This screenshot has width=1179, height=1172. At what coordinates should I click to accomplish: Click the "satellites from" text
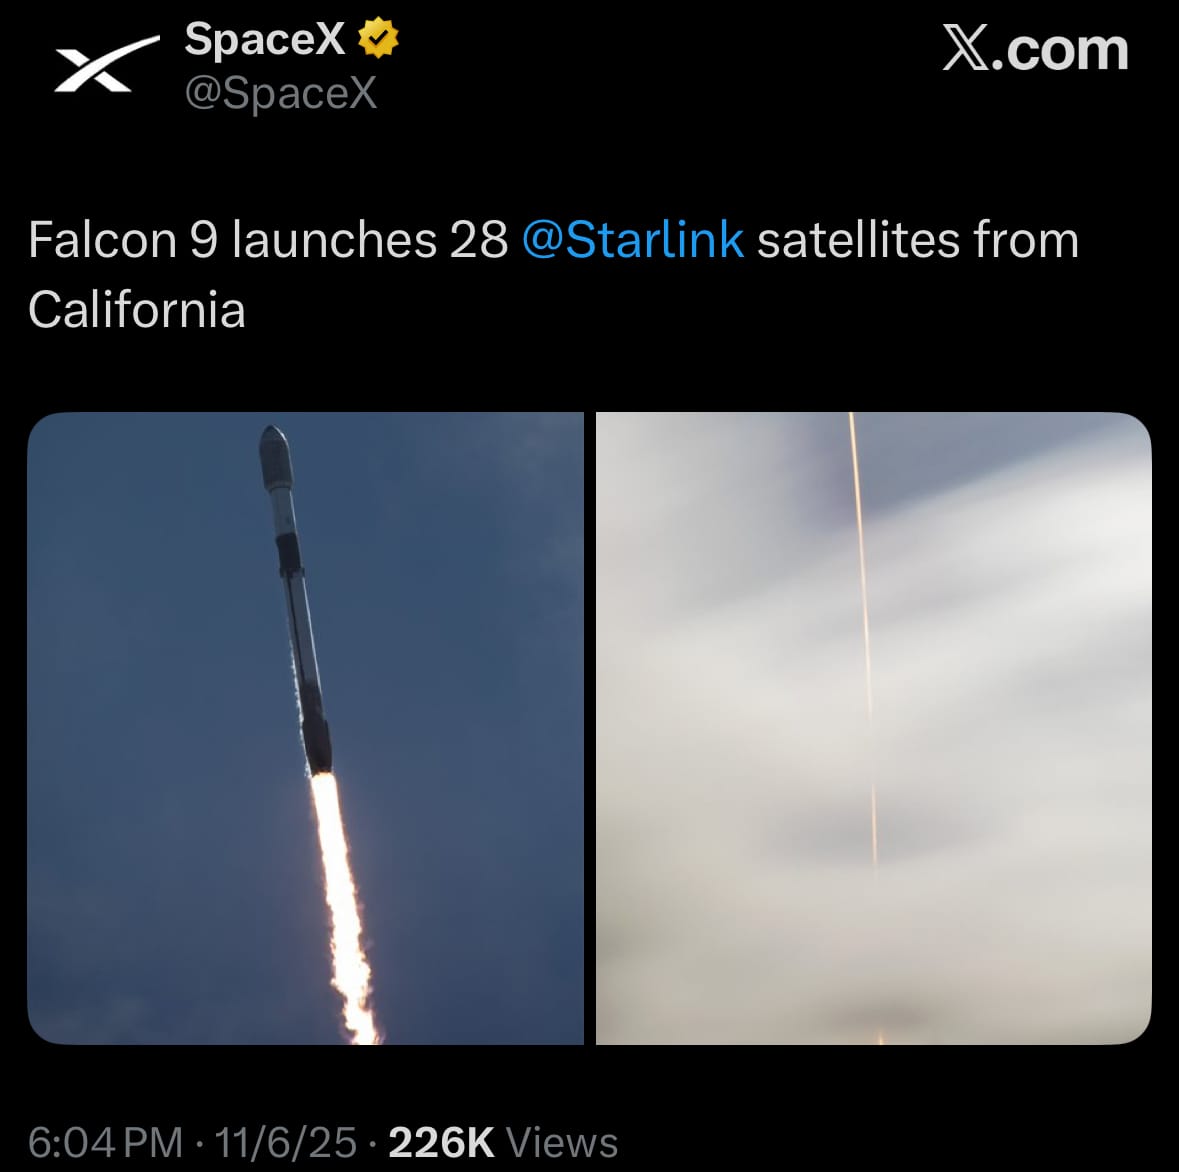(x=917, y=241)
